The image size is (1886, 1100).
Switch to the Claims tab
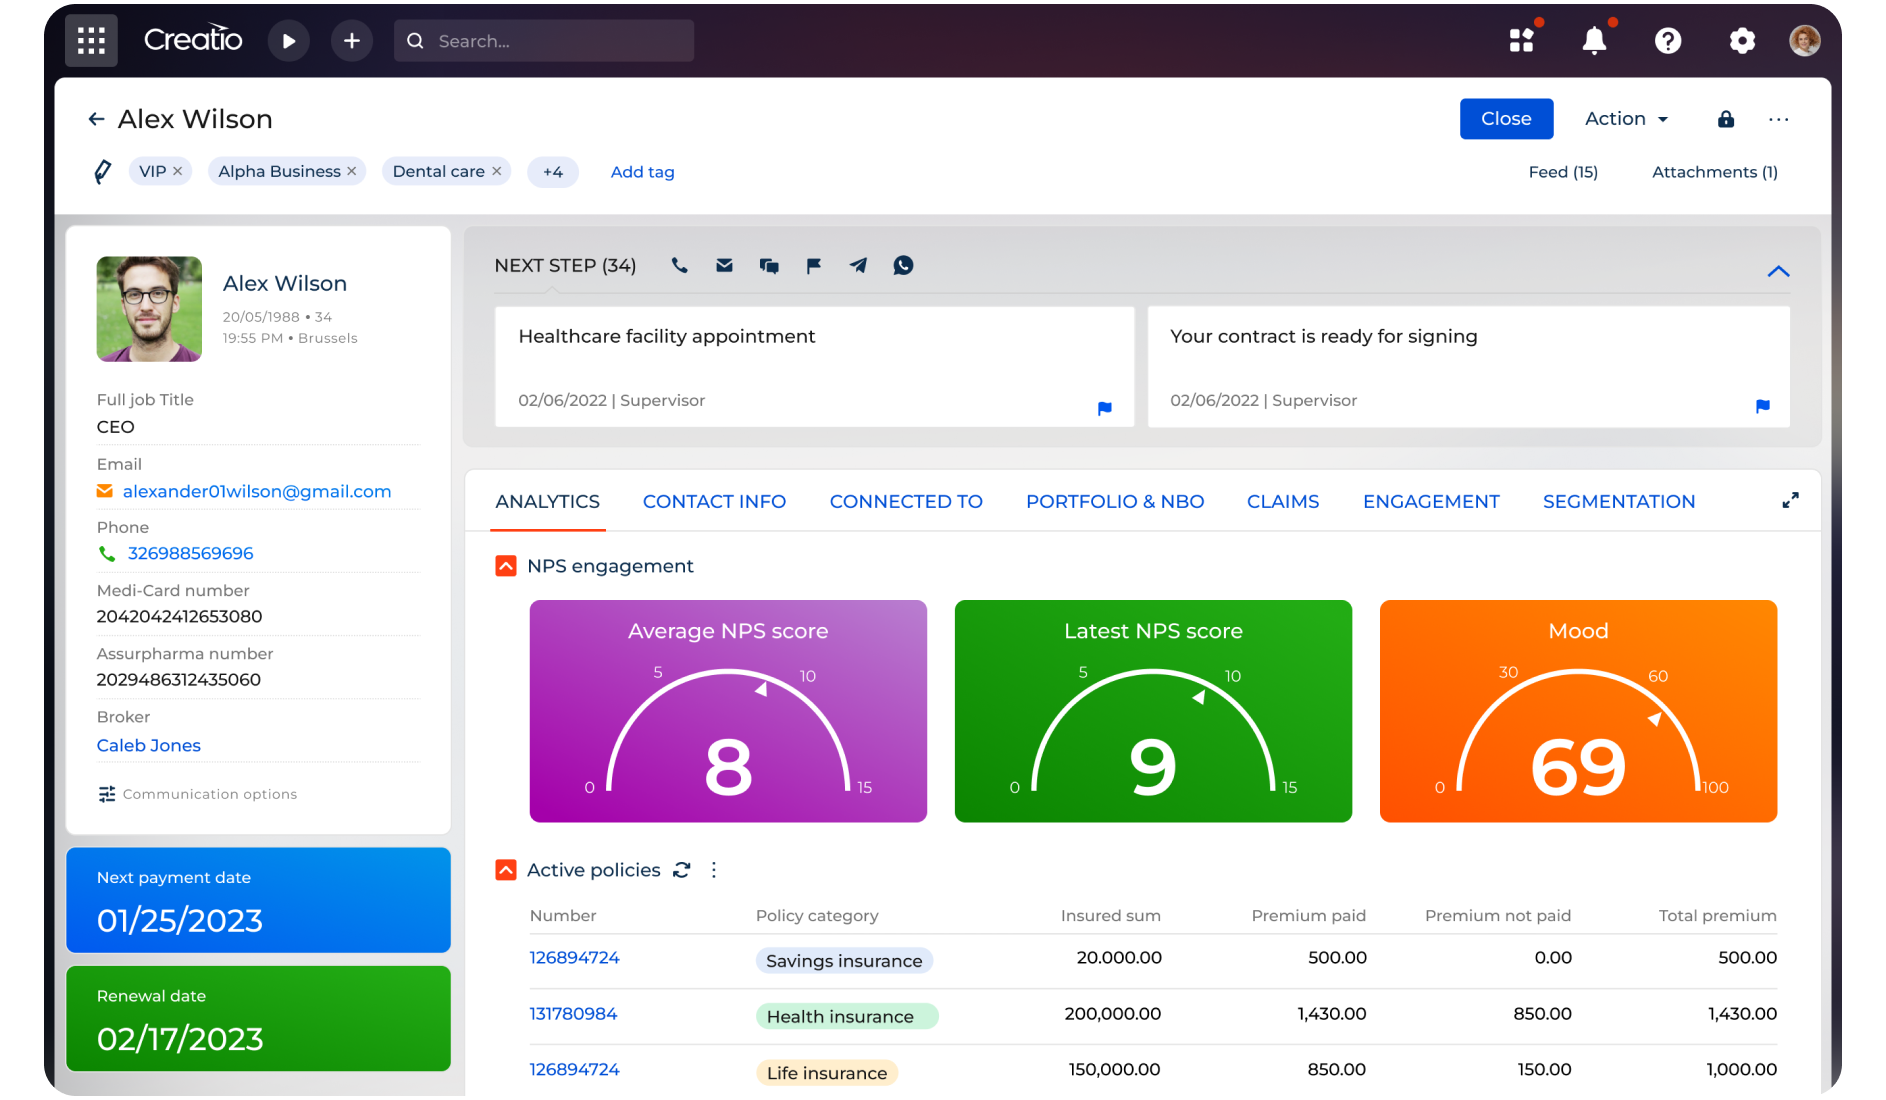coord(1282,501)
